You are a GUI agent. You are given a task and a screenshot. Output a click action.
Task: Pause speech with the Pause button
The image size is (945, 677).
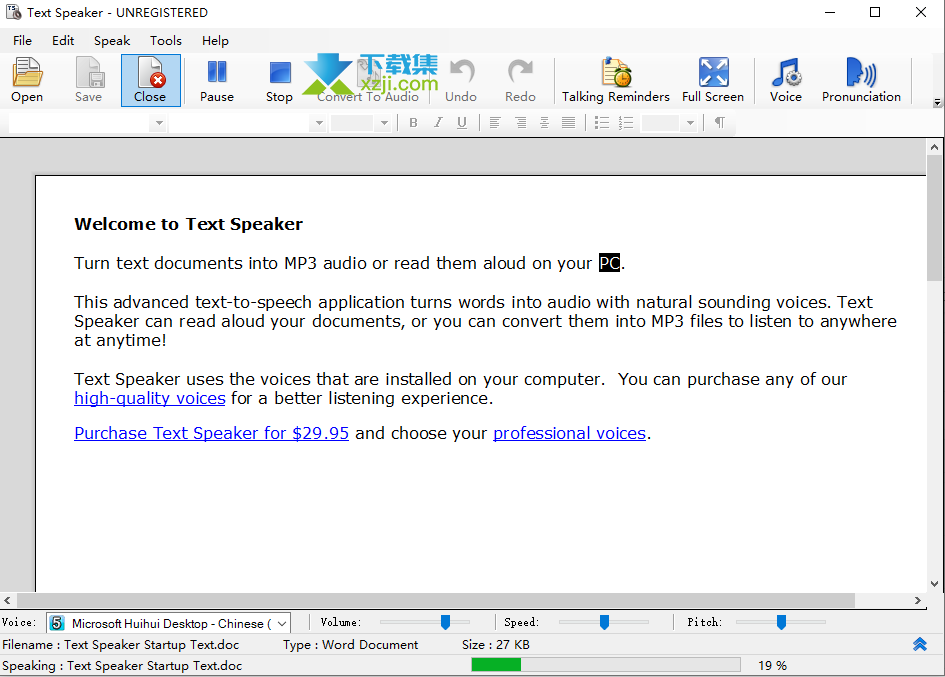tap(217, 80)
